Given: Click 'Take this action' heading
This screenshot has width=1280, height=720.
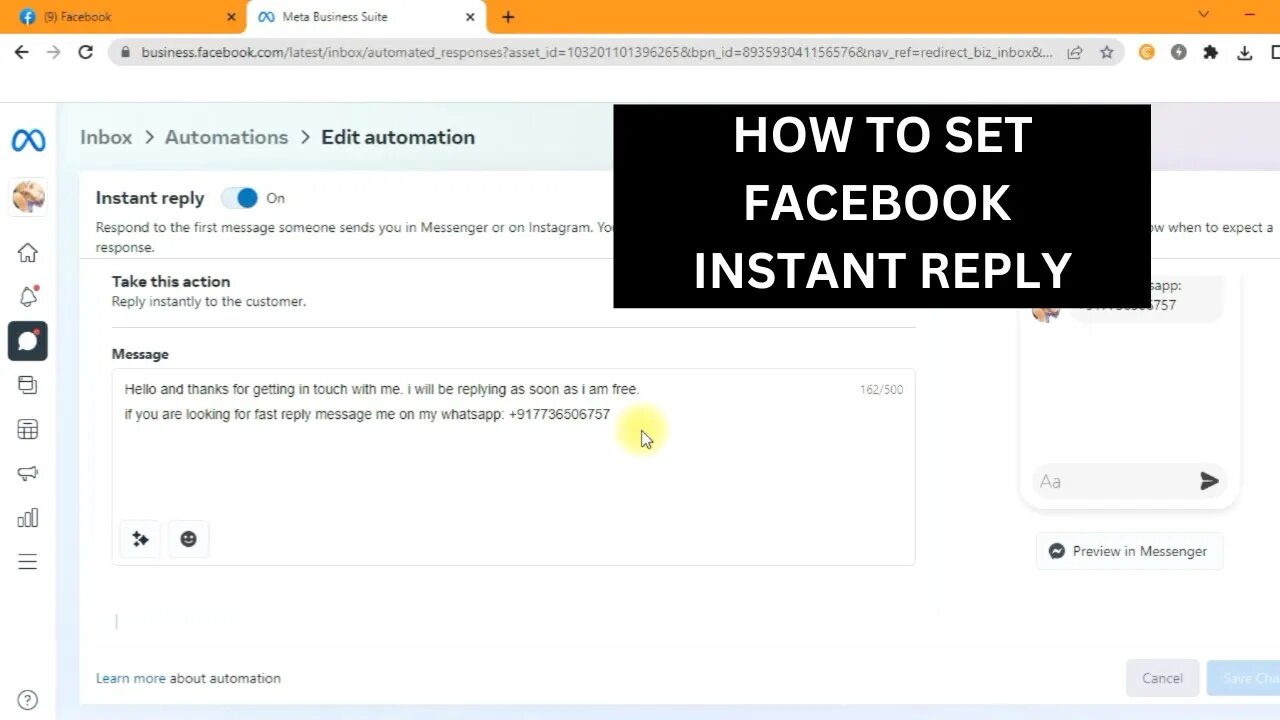Looking at the screenshot, I should [171, 282].
